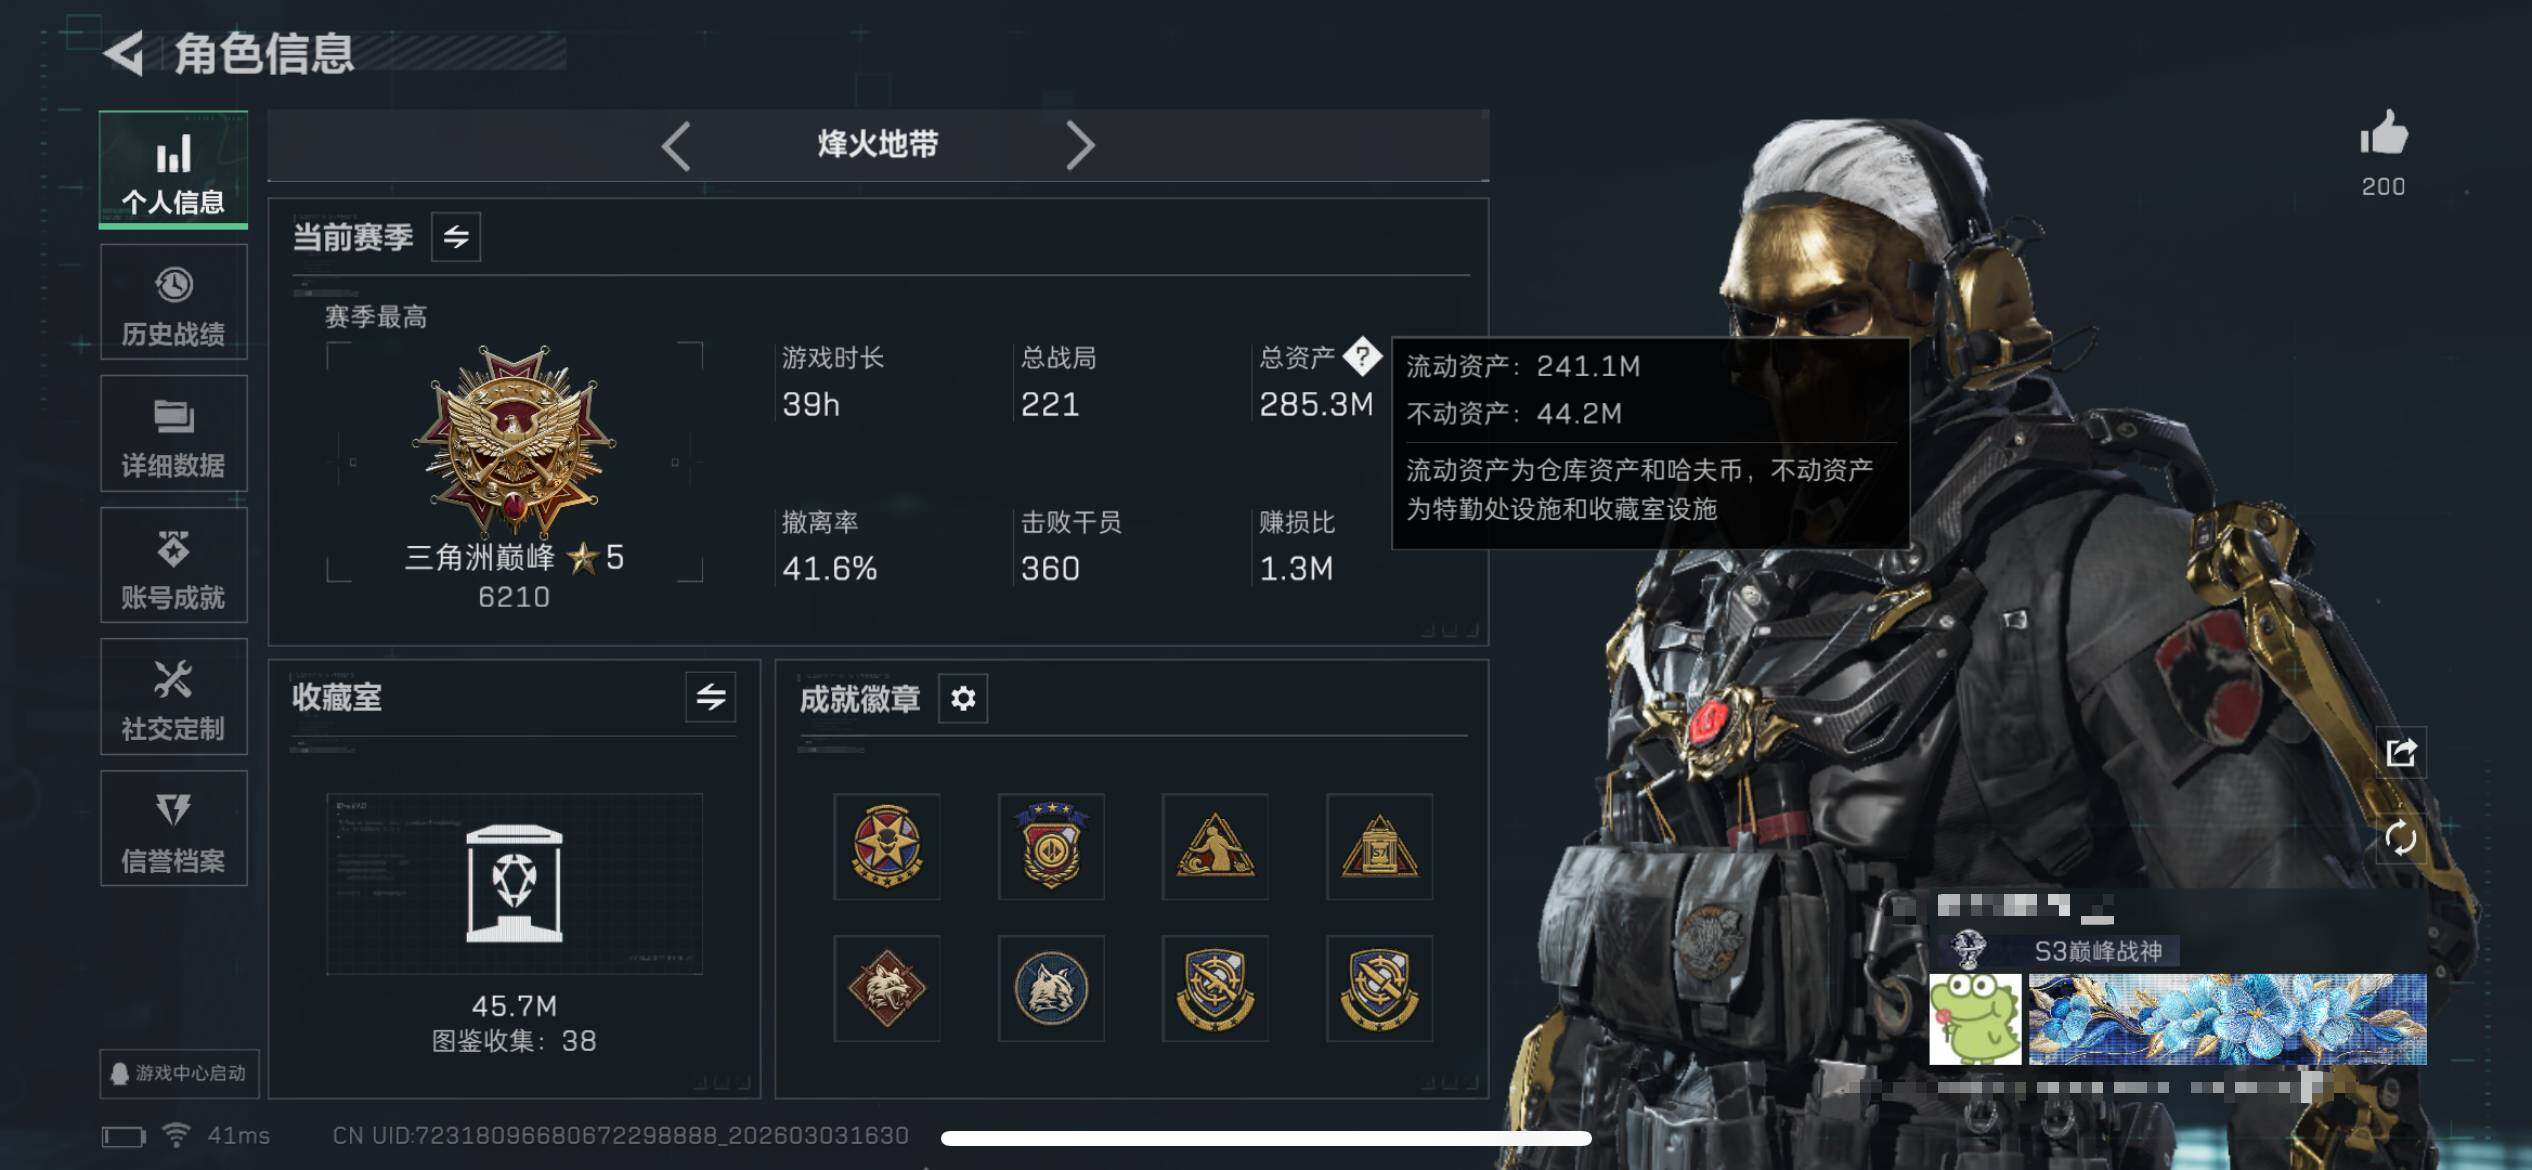Open the 详细数据 tab

[x=173, y=434]
